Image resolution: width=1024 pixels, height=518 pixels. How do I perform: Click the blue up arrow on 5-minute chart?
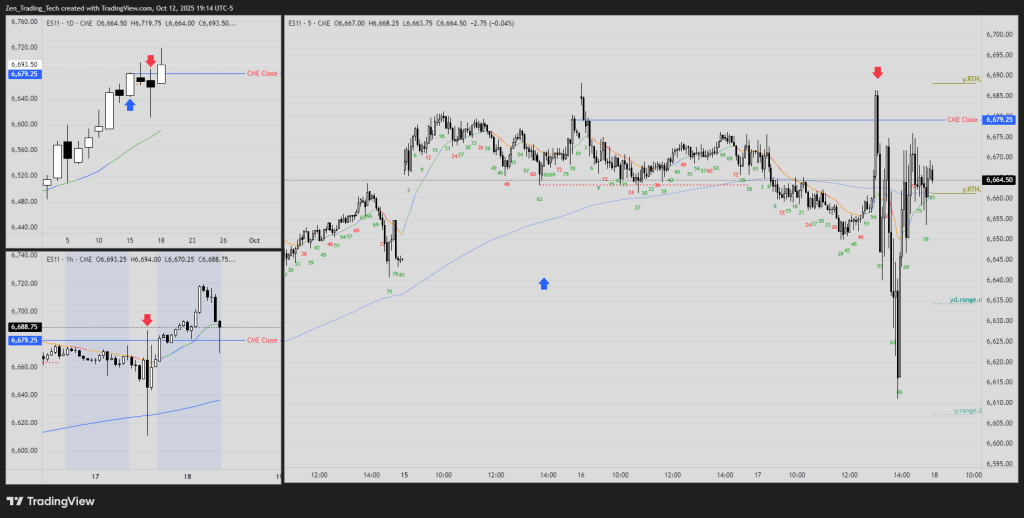[x=544, y=284]
